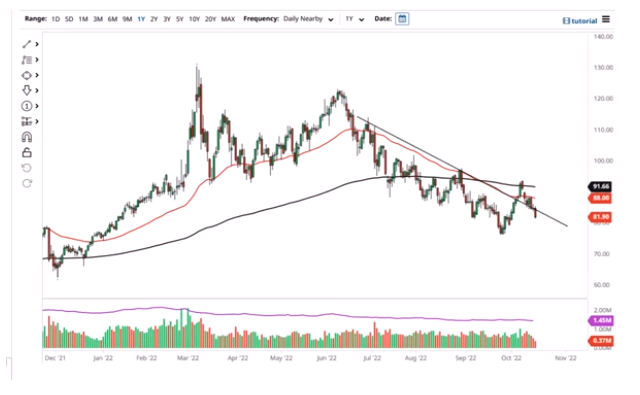
Task: Click the Jun '22 date axis label
Action: pos(327,358)
